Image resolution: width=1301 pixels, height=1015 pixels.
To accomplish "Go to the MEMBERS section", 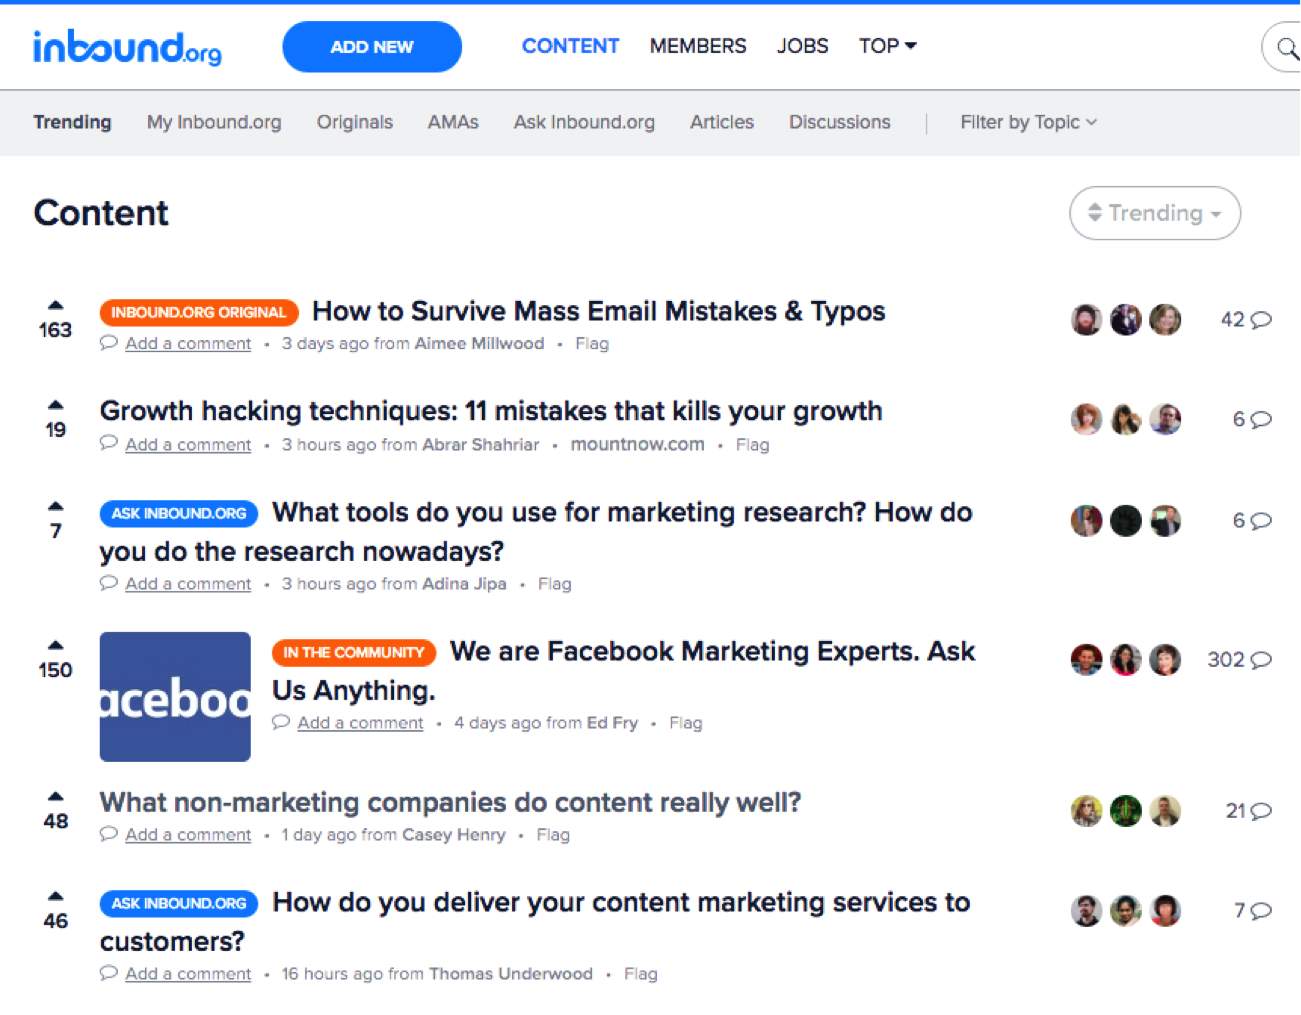I will [698, 46].
